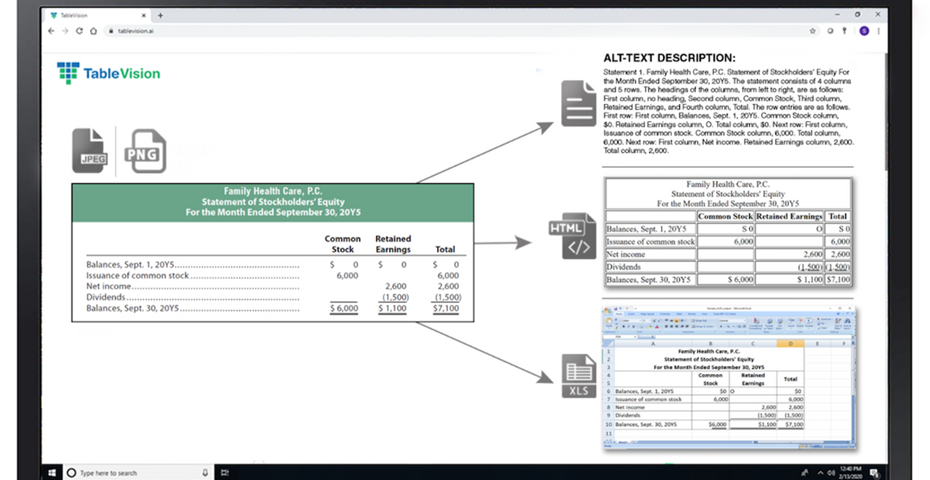Click HTML table row Dividends
Viewport: 930px width, 480px height.
pyautogui.click(x=728, y=266)
